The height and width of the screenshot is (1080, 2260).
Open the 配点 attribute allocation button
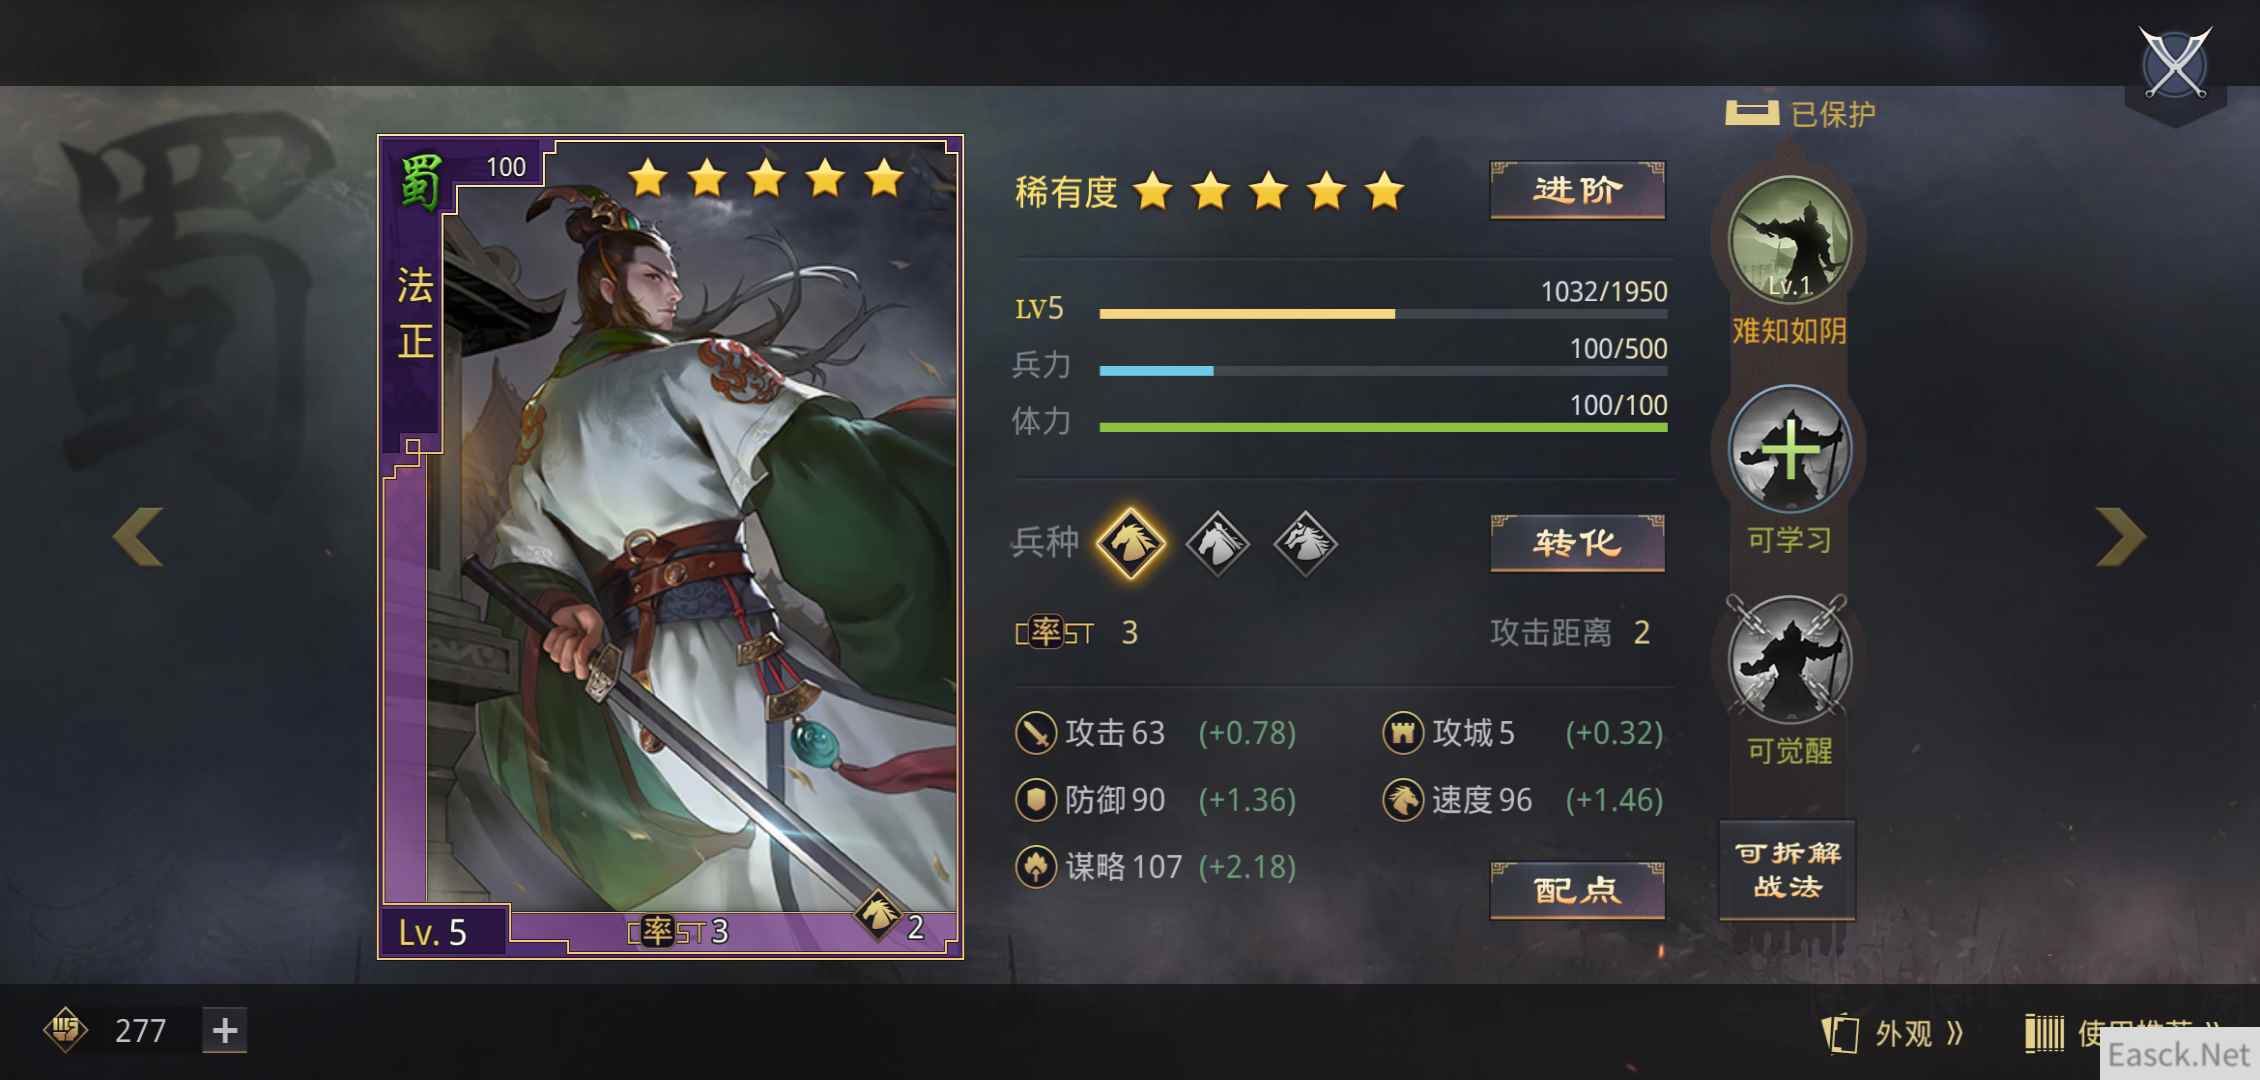click(1577, 890)
